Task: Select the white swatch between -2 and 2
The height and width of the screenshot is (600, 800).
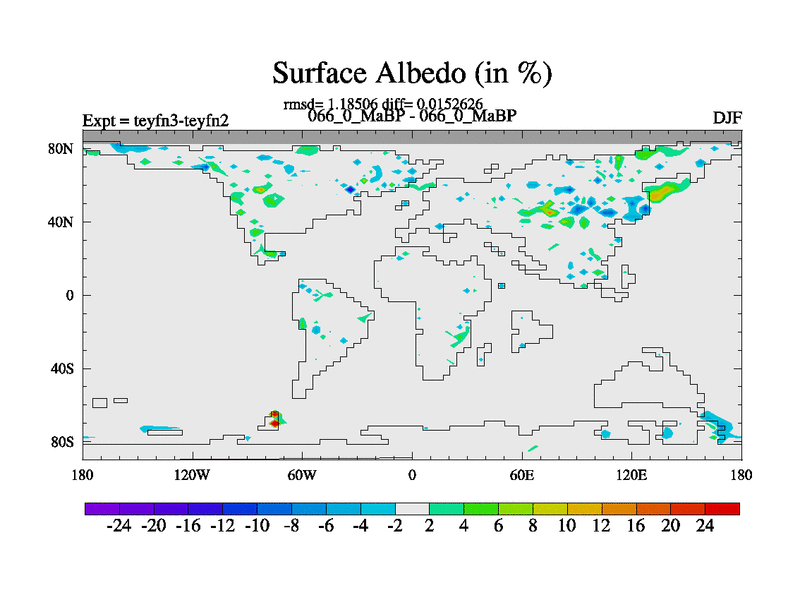Action: click(413, 509)
